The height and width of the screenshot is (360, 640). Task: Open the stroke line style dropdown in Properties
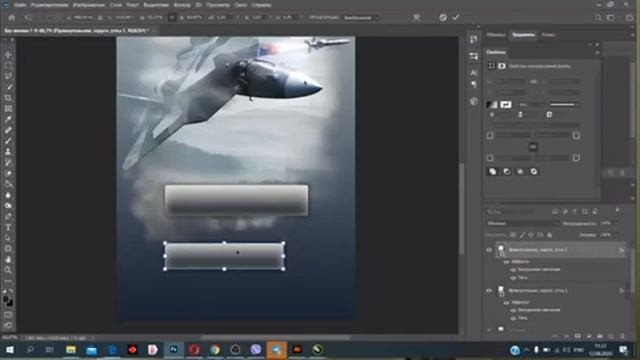pyautogui.click(x=564, y=105)
